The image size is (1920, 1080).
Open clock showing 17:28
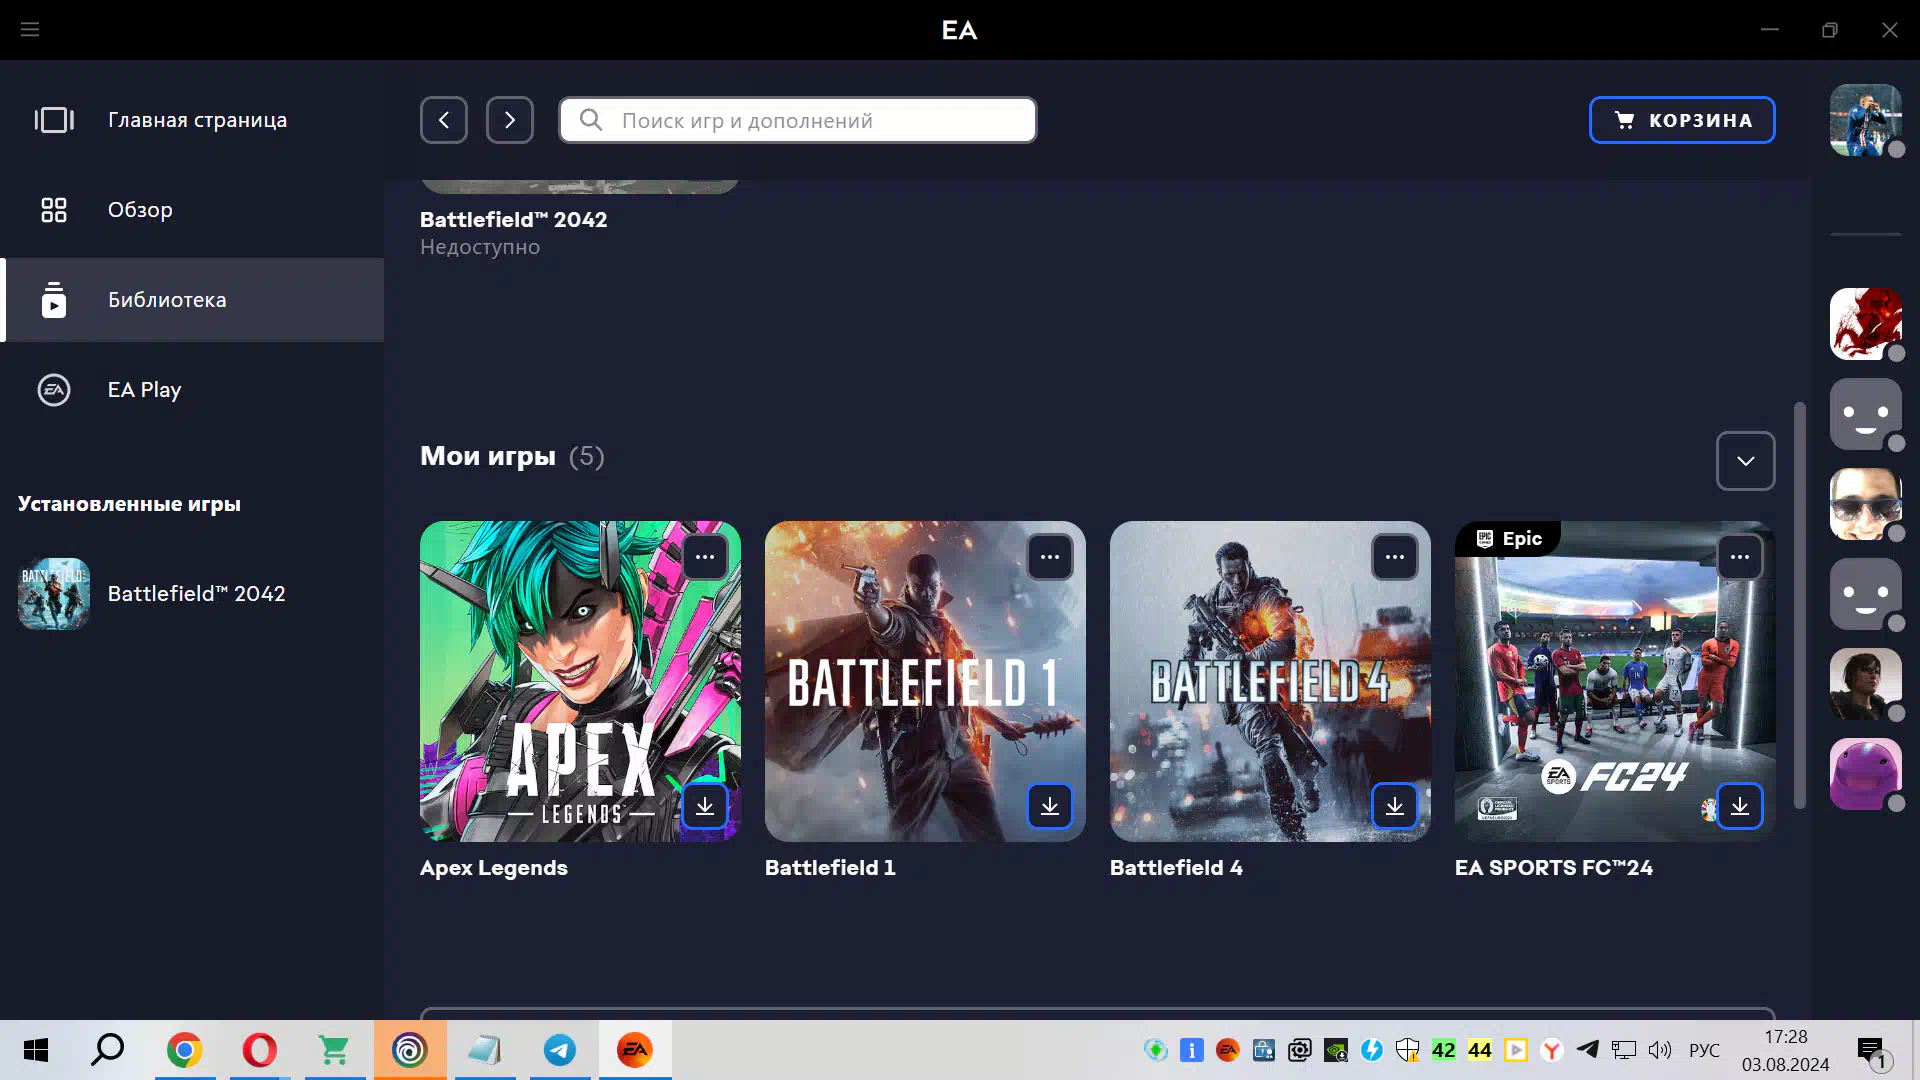point(1785,1050)
